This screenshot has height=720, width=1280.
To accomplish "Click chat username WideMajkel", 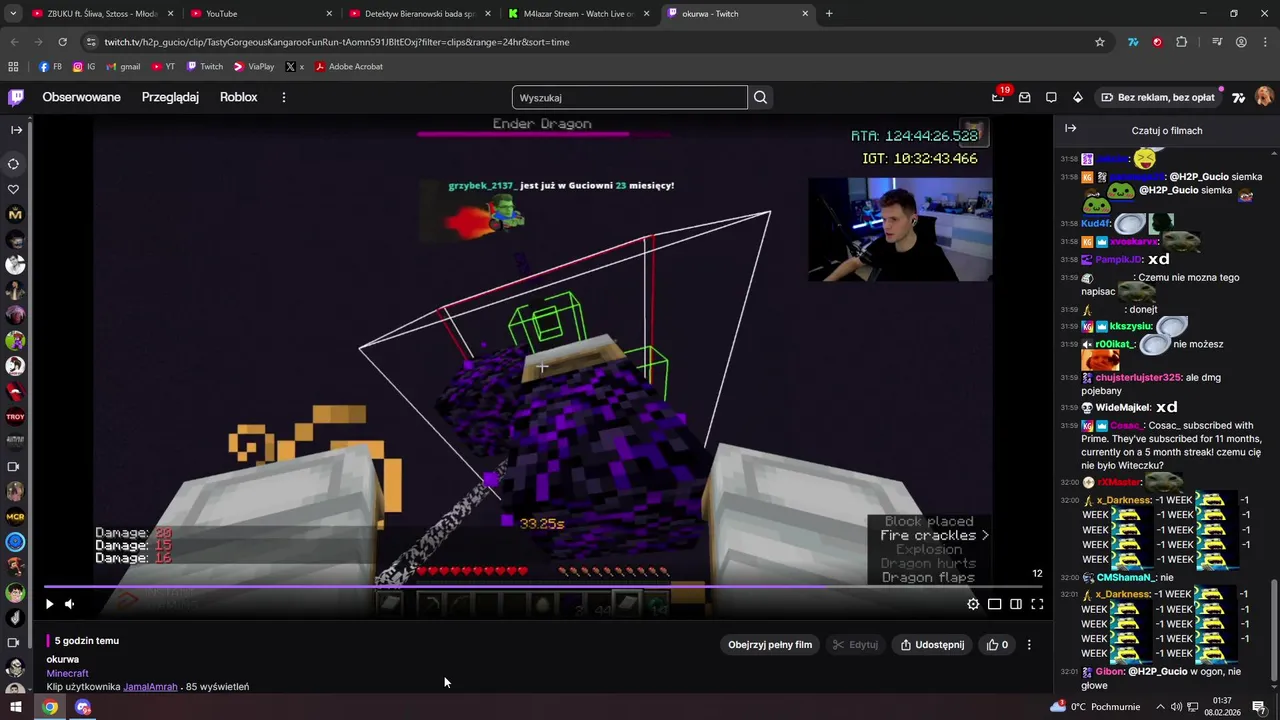I will pos(1122,408).
